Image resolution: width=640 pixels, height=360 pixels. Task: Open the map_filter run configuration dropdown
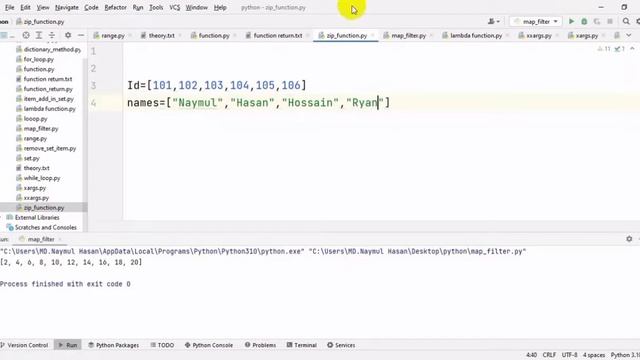click(x=536, y=21)
